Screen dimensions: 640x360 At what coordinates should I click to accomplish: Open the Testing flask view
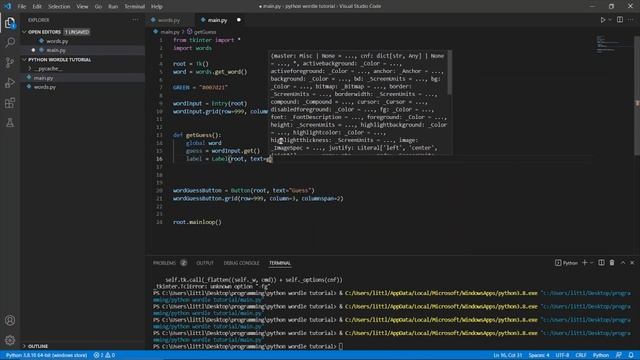(x=10, y=122)
